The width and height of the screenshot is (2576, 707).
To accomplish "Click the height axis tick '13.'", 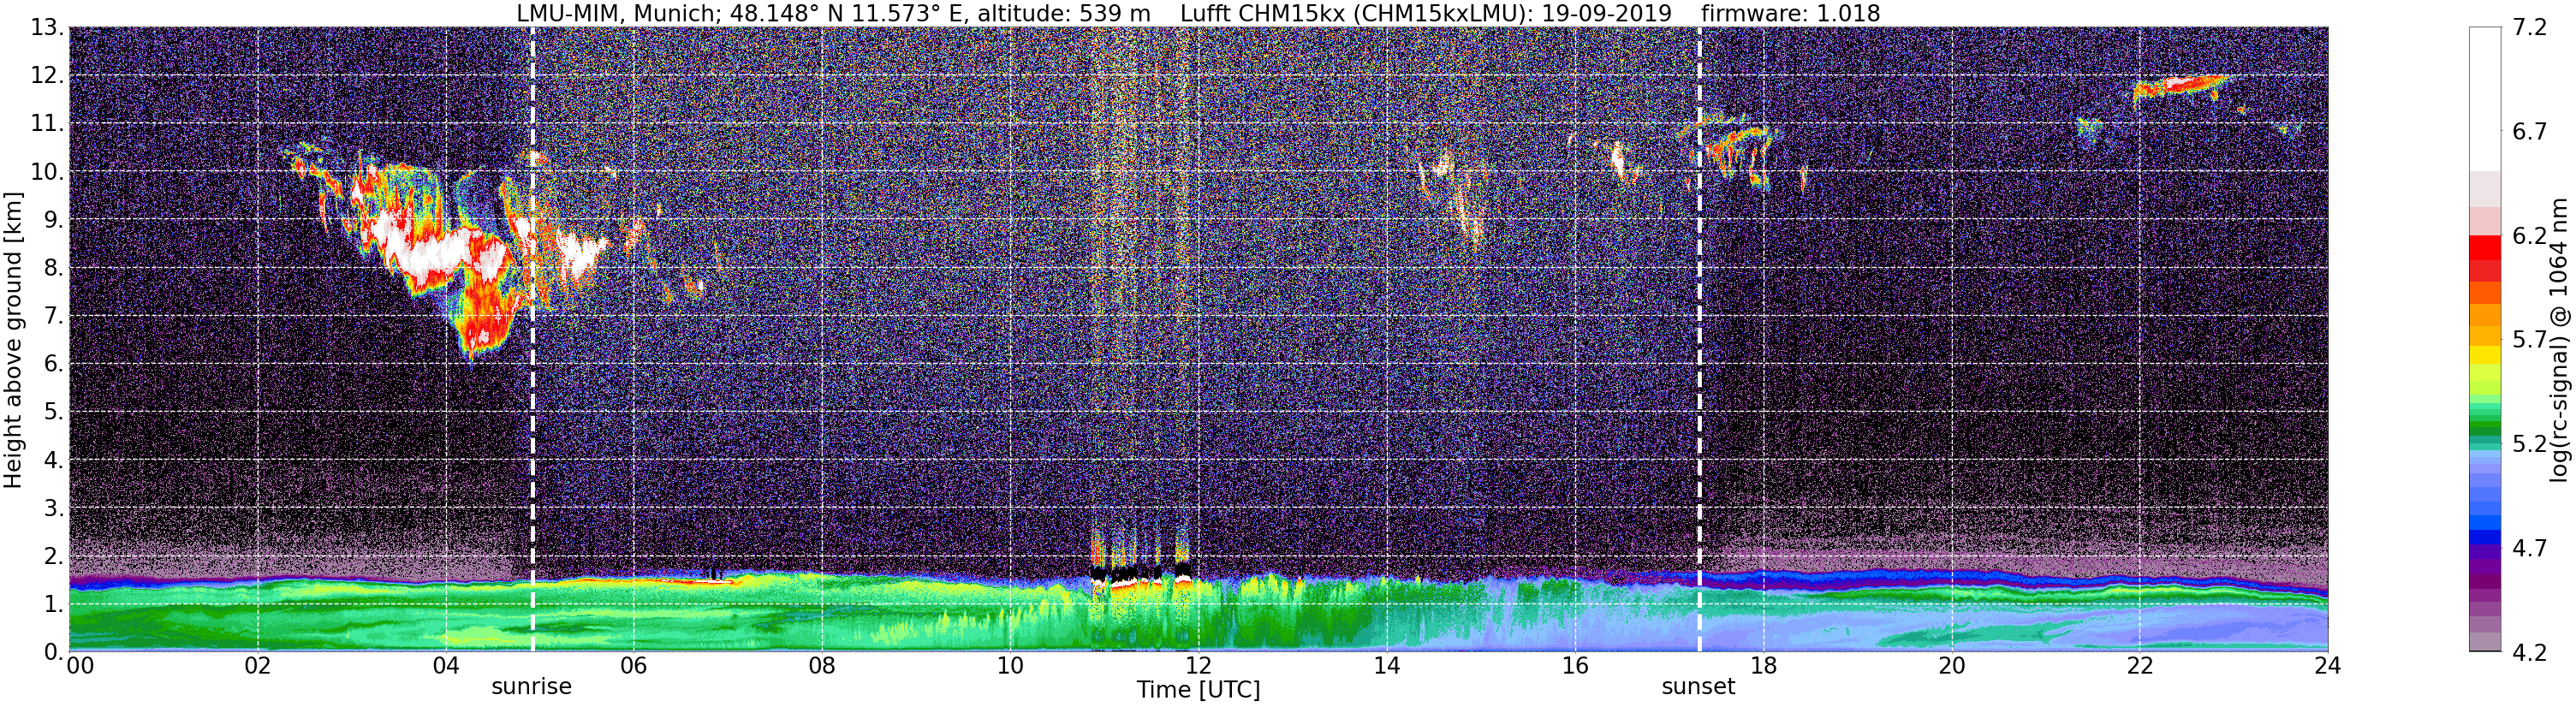I will [47, 28].
